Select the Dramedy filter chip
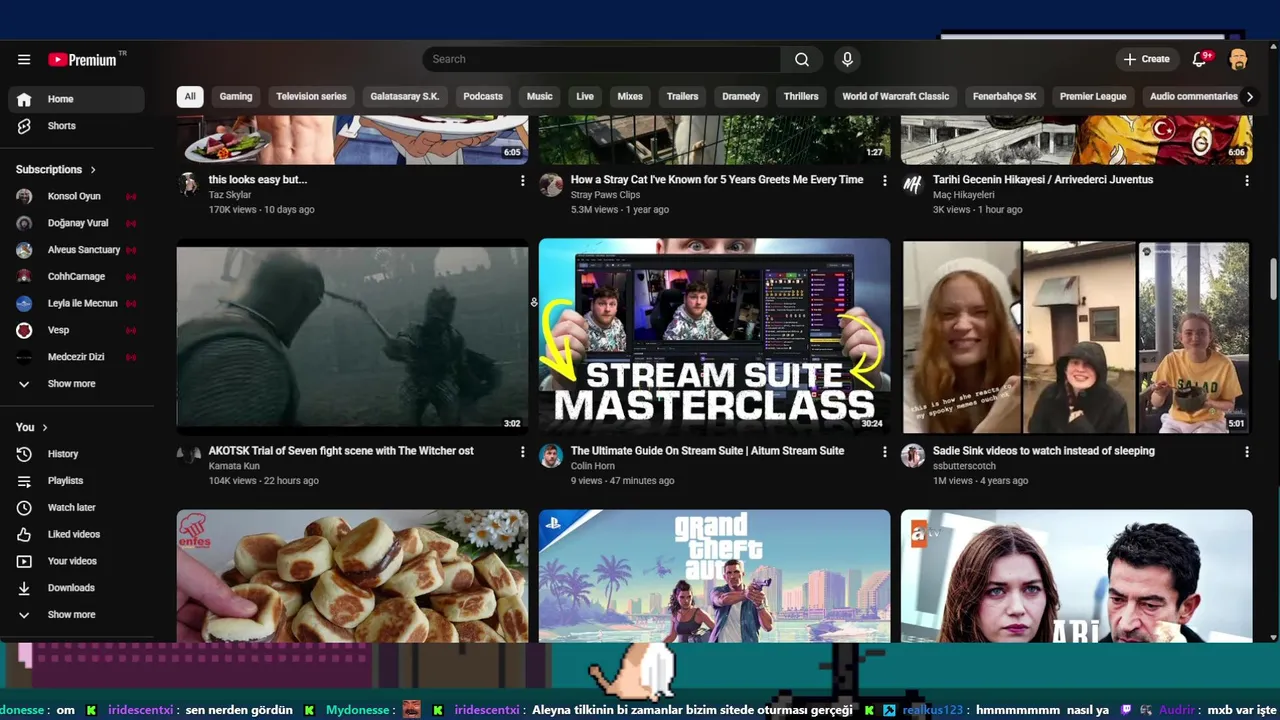The image size is (1280, 720). [x=741, y=97]
